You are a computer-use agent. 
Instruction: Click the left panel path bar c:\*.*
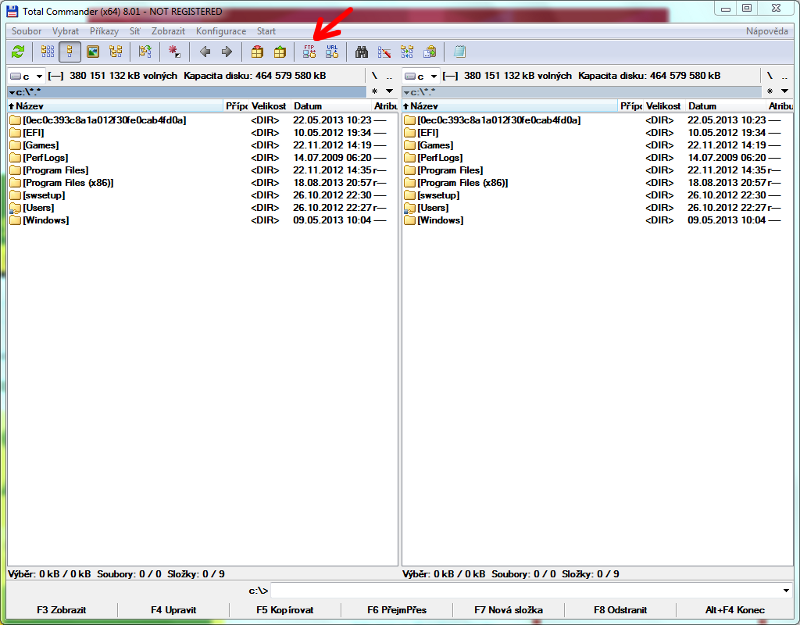[x=187, y=92]
